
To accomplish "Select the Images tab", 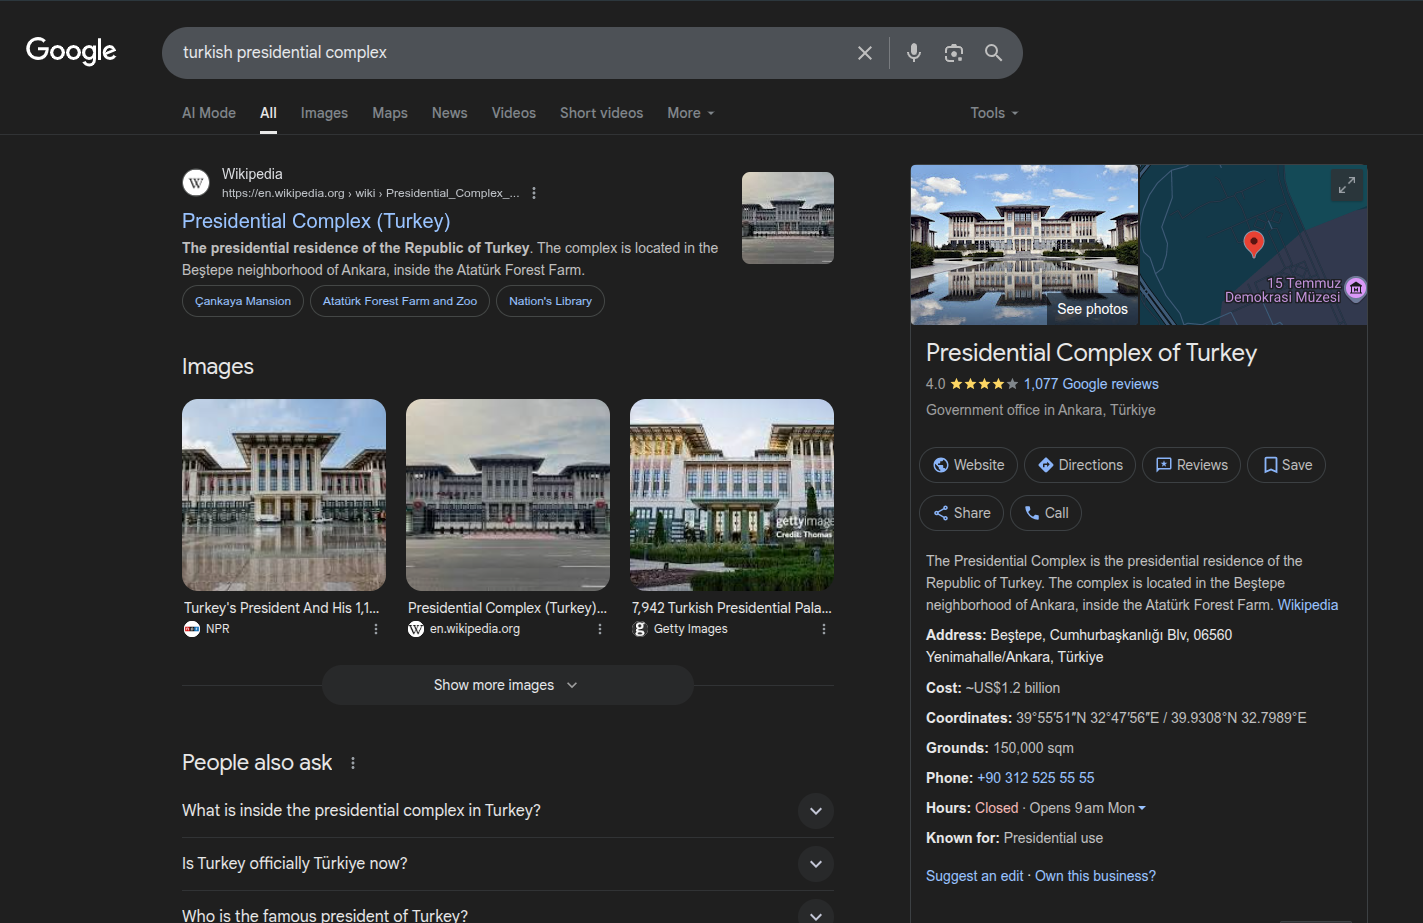I will [x=324, y=113].
